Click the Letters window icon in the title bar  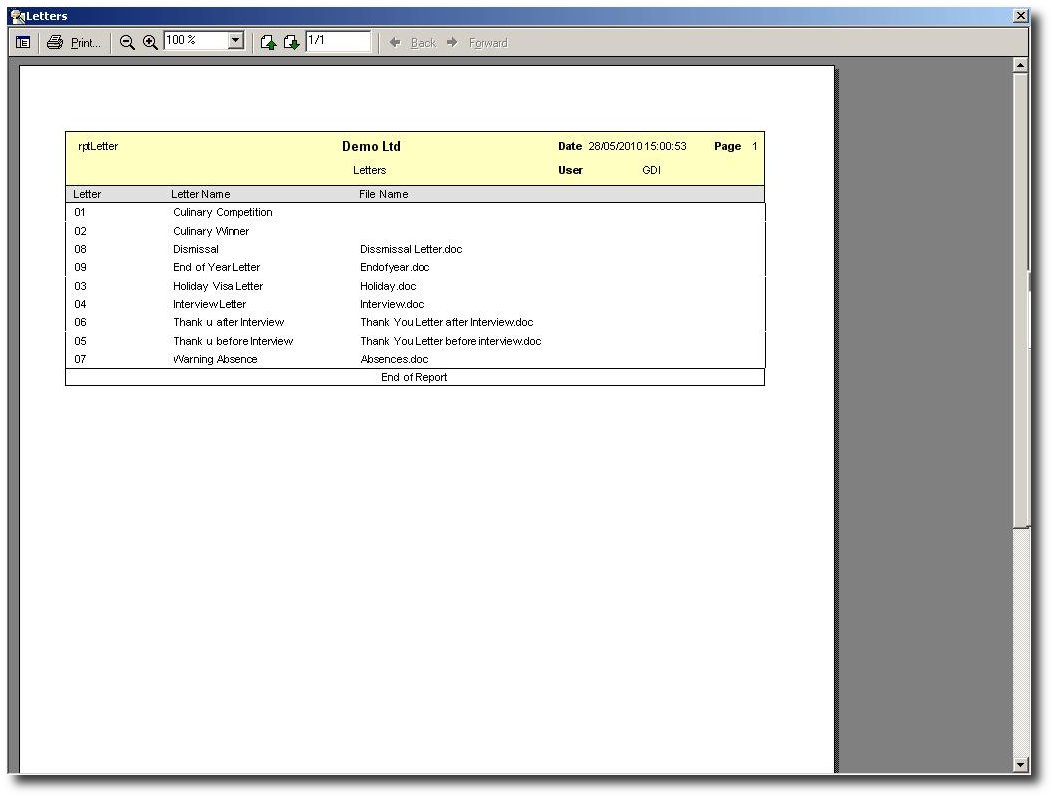17,16
